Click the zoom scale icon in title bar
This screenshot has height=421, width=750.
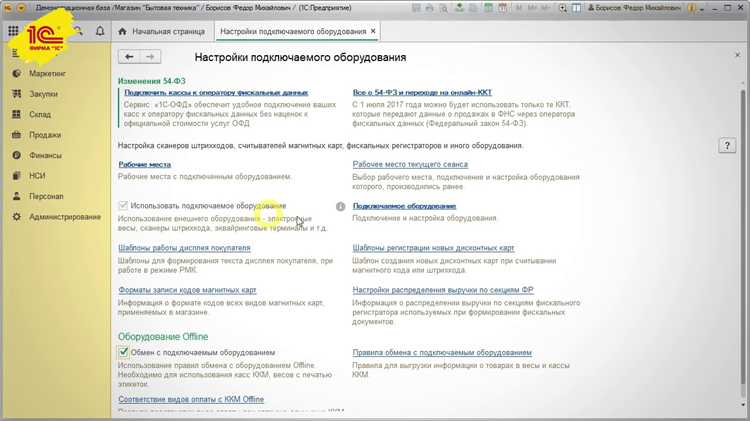tap(563, 8)
